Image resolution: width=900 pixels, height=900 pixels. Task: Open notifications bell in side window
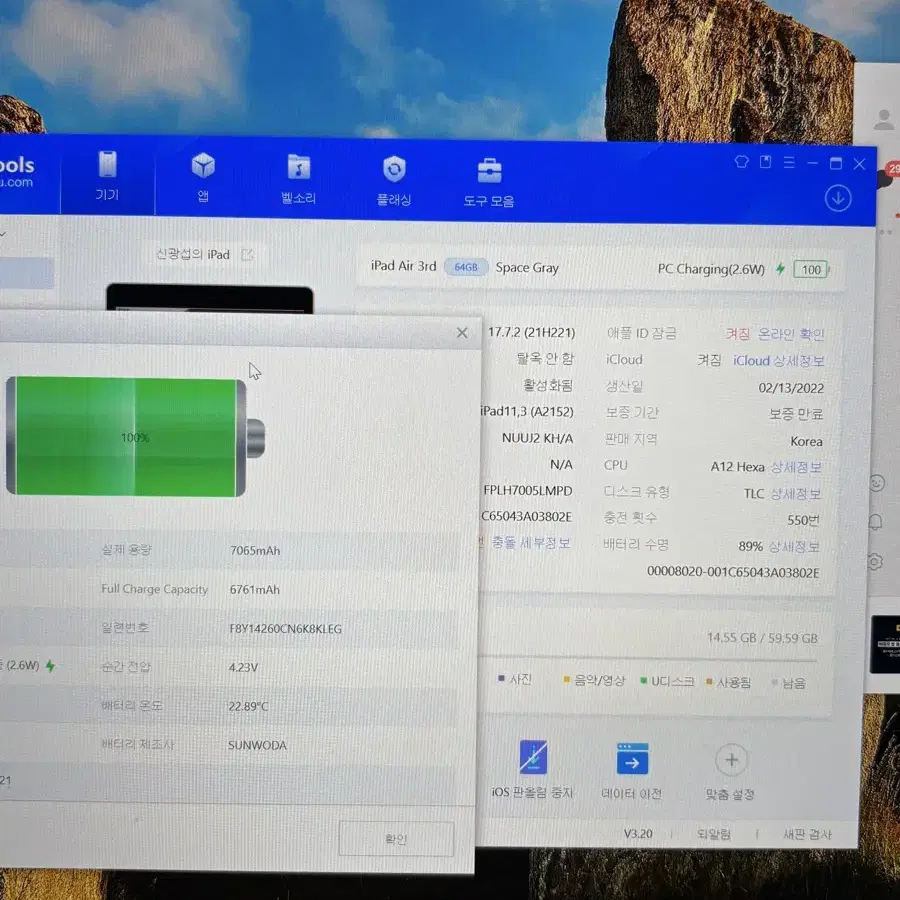(876, 521)
